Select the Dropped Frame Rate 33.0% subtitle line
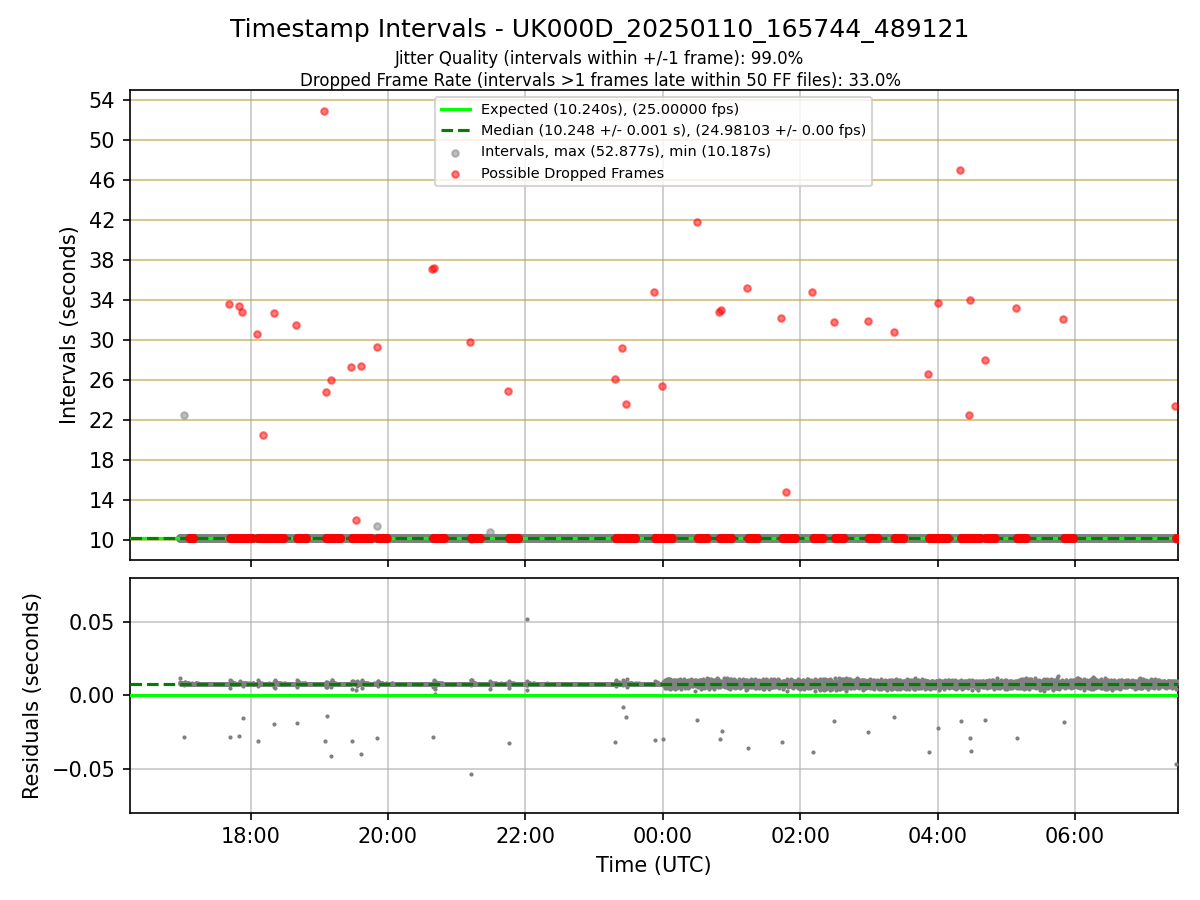The width and height of the screenshot is (1200, 900). pos(600,80)
